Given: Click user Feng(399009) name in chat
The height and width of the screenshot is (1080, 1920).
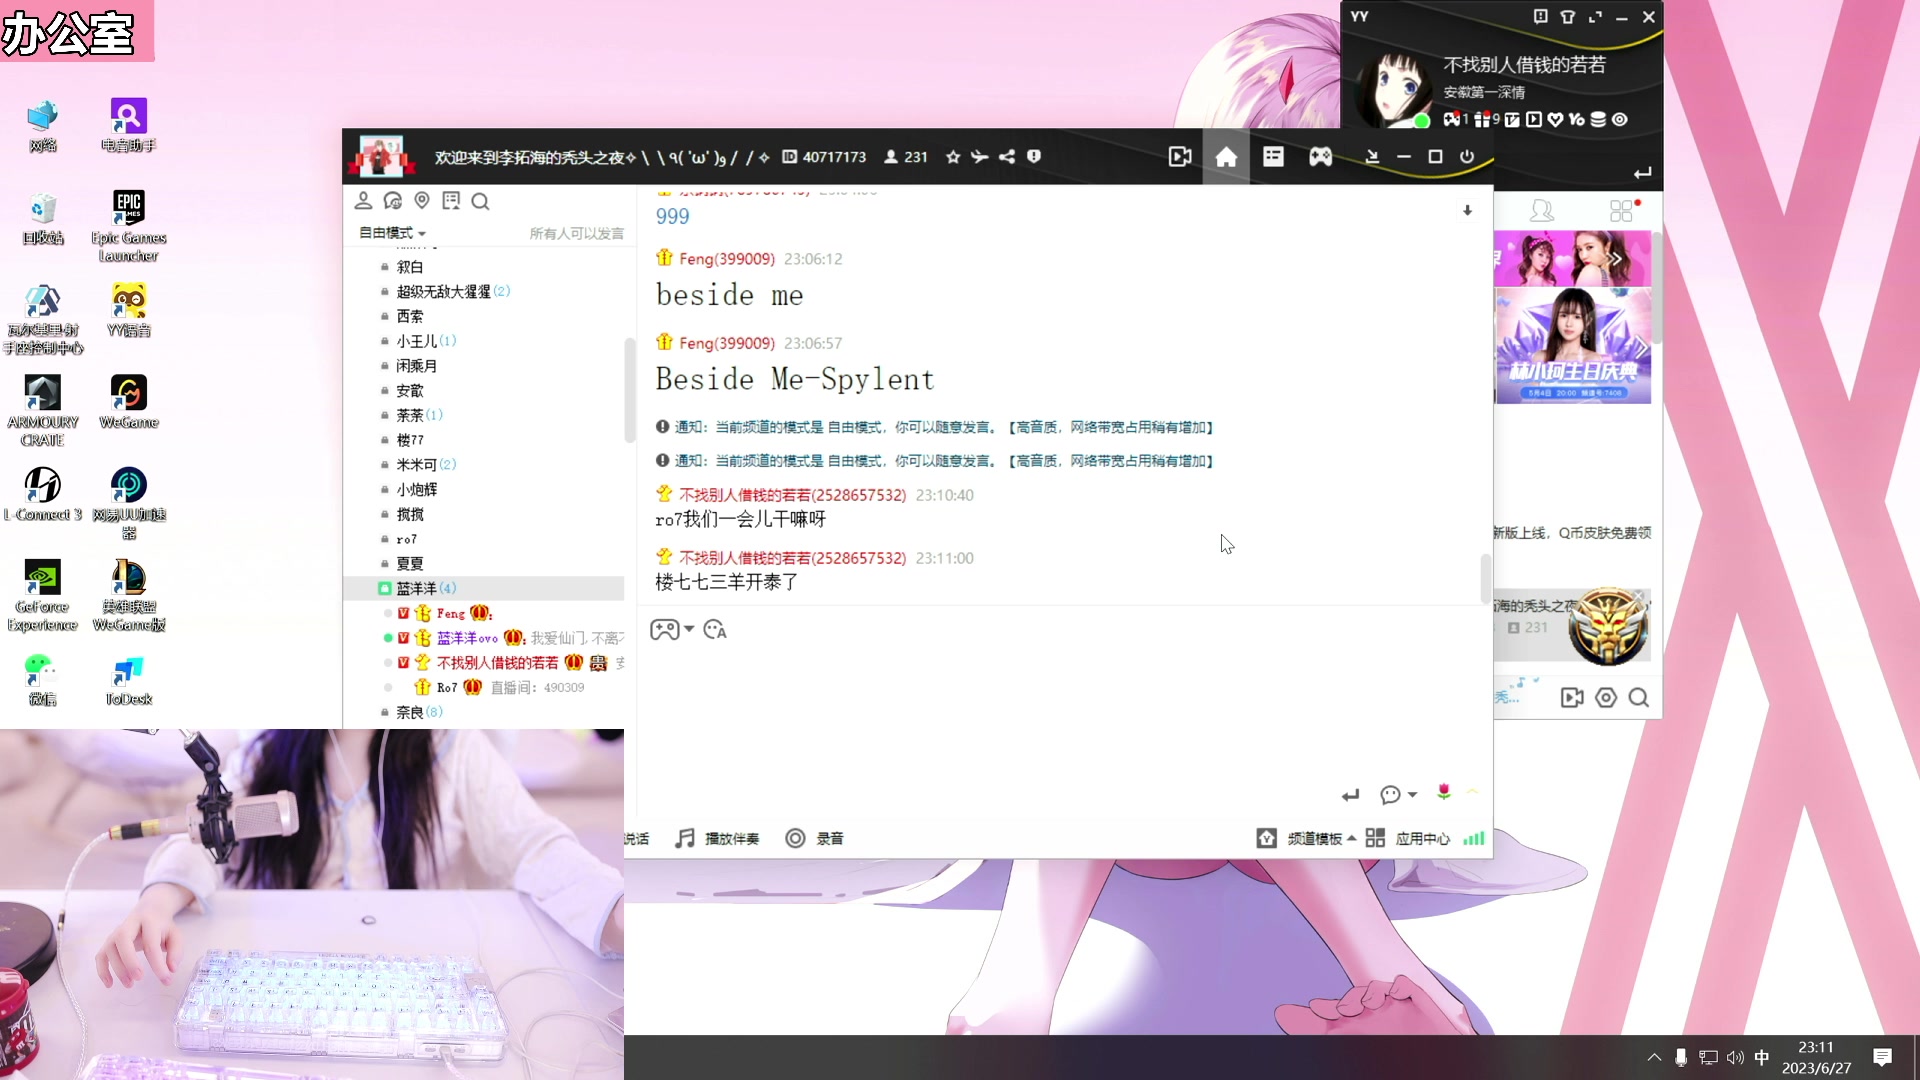Looking at the screenshot, I should click(x=726, y=259).
